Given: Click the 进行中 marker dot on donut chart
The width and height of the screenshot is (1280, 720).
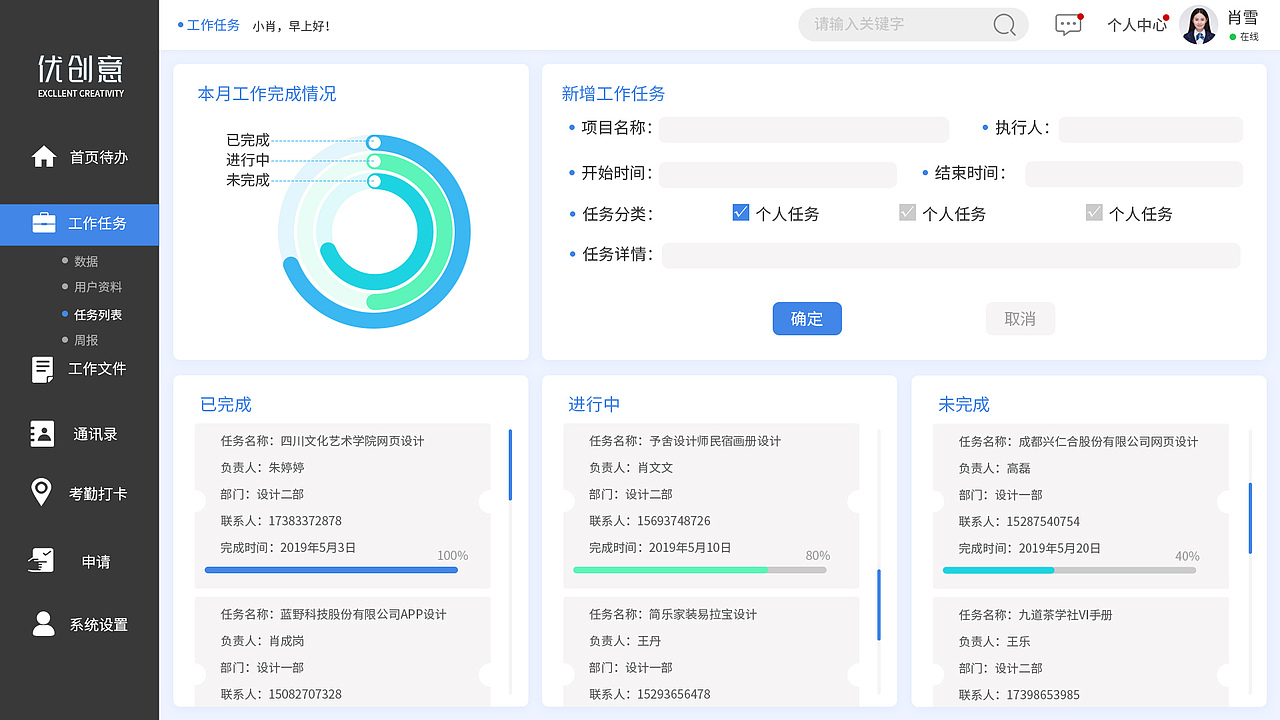Looking at the screenshot, I should [x=374, y=161].
